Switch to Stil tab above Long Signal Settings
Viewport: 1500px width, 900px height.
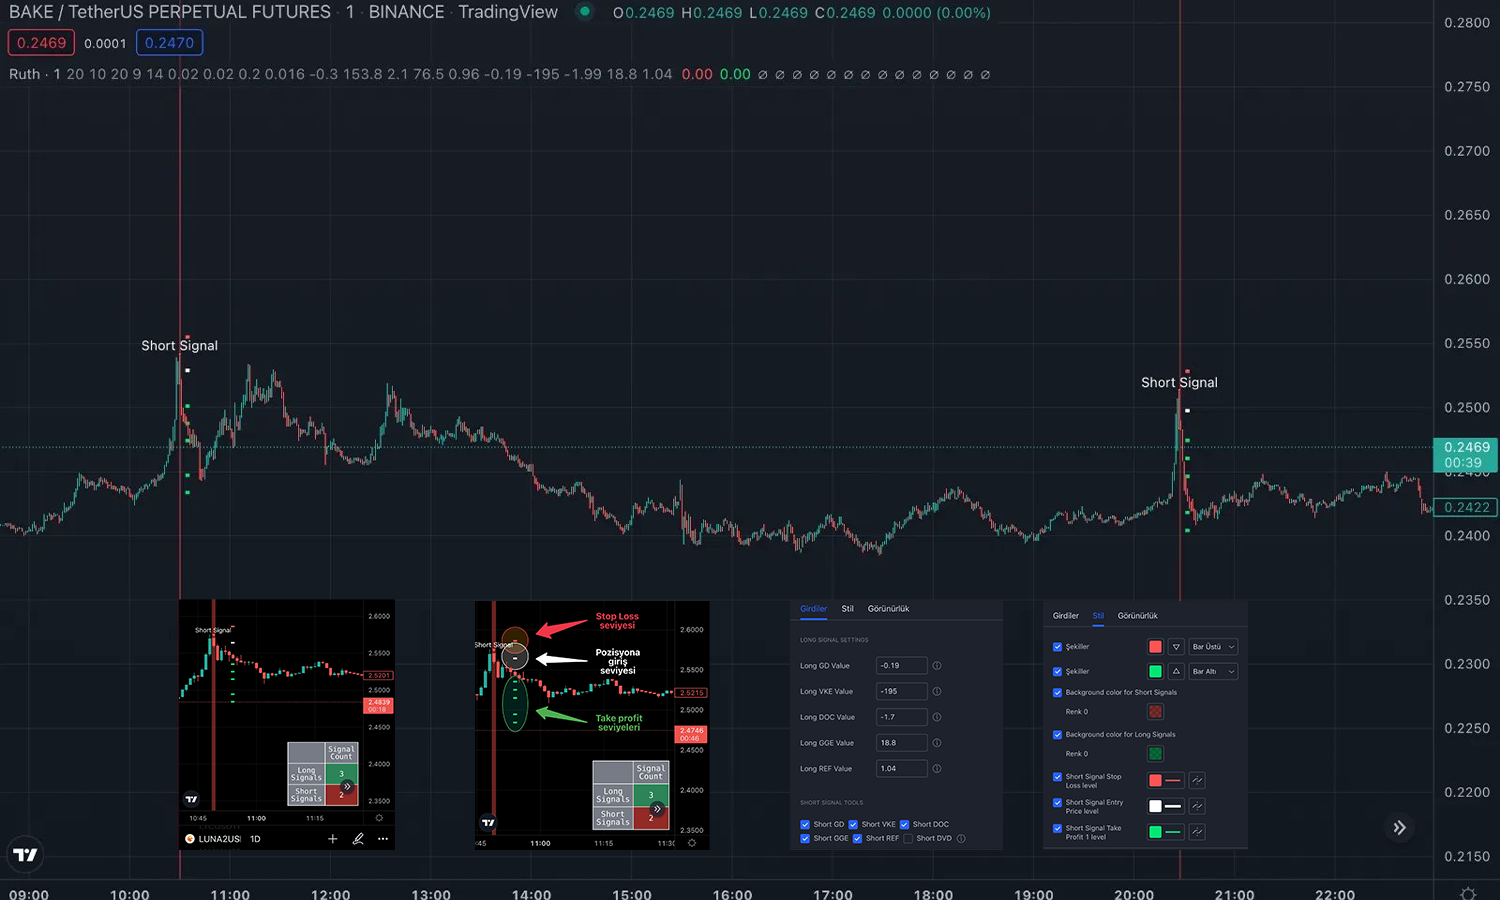[847, 609]
